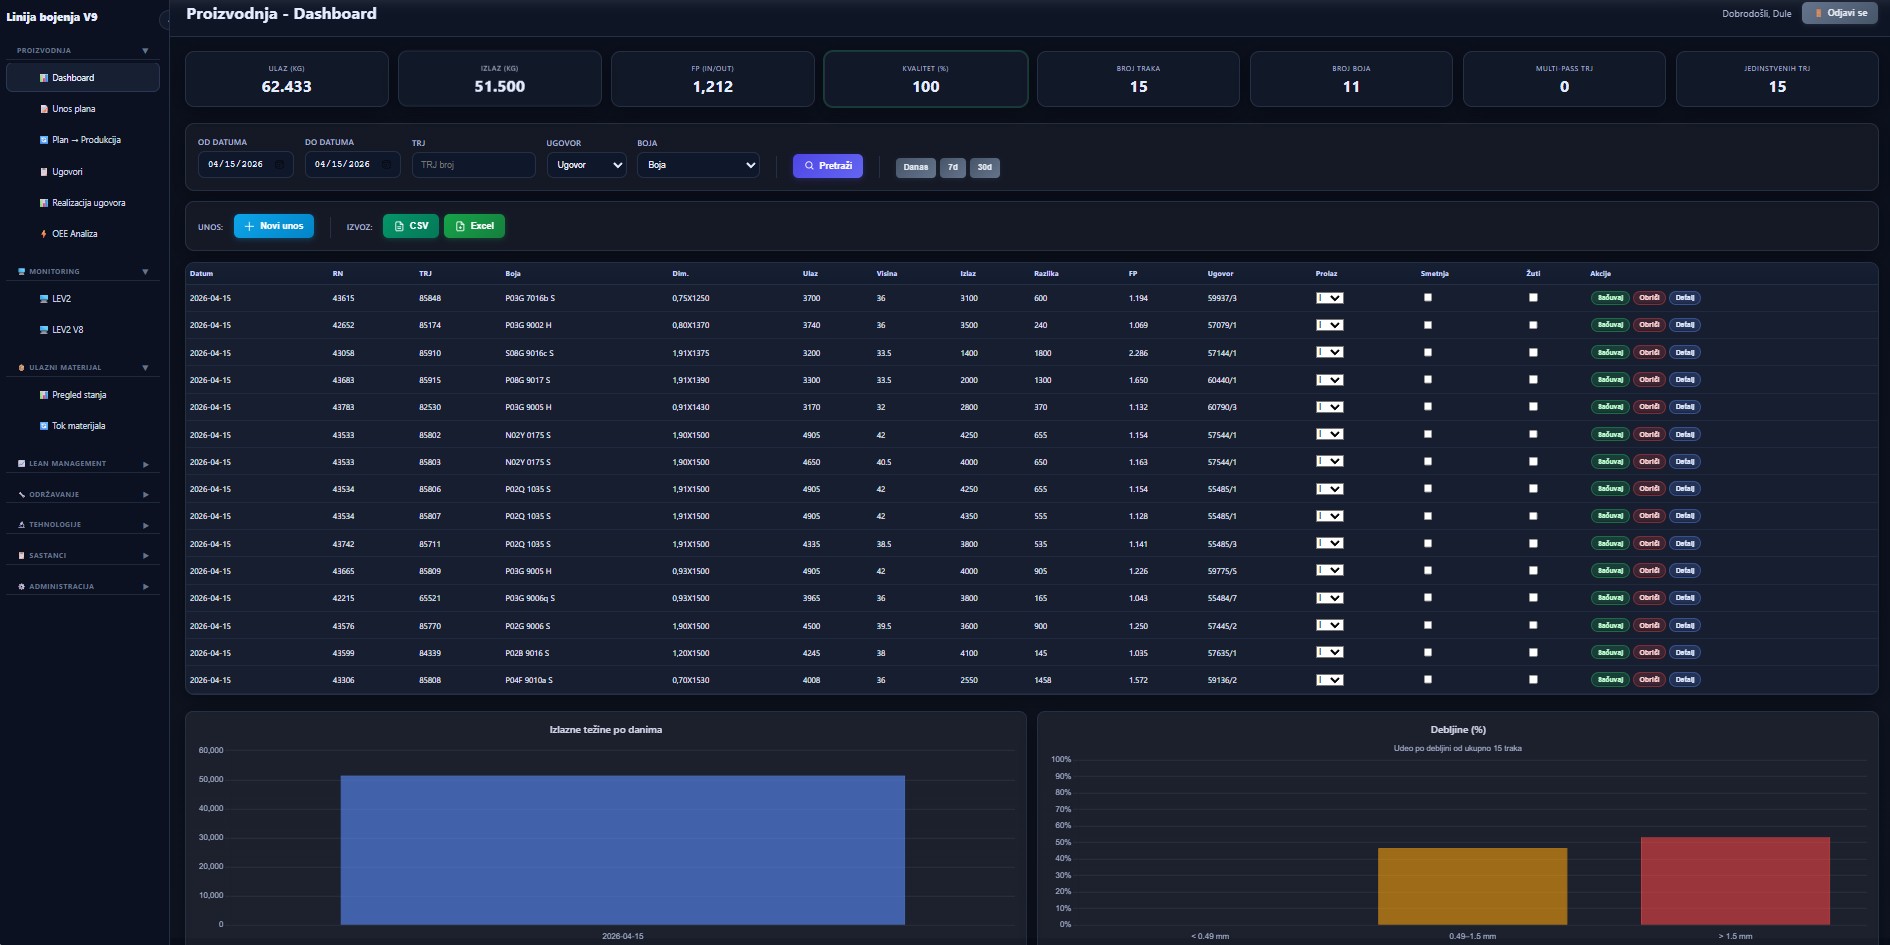Click the Administracija gear icon

pyautogui.click(x=22, y=587)
